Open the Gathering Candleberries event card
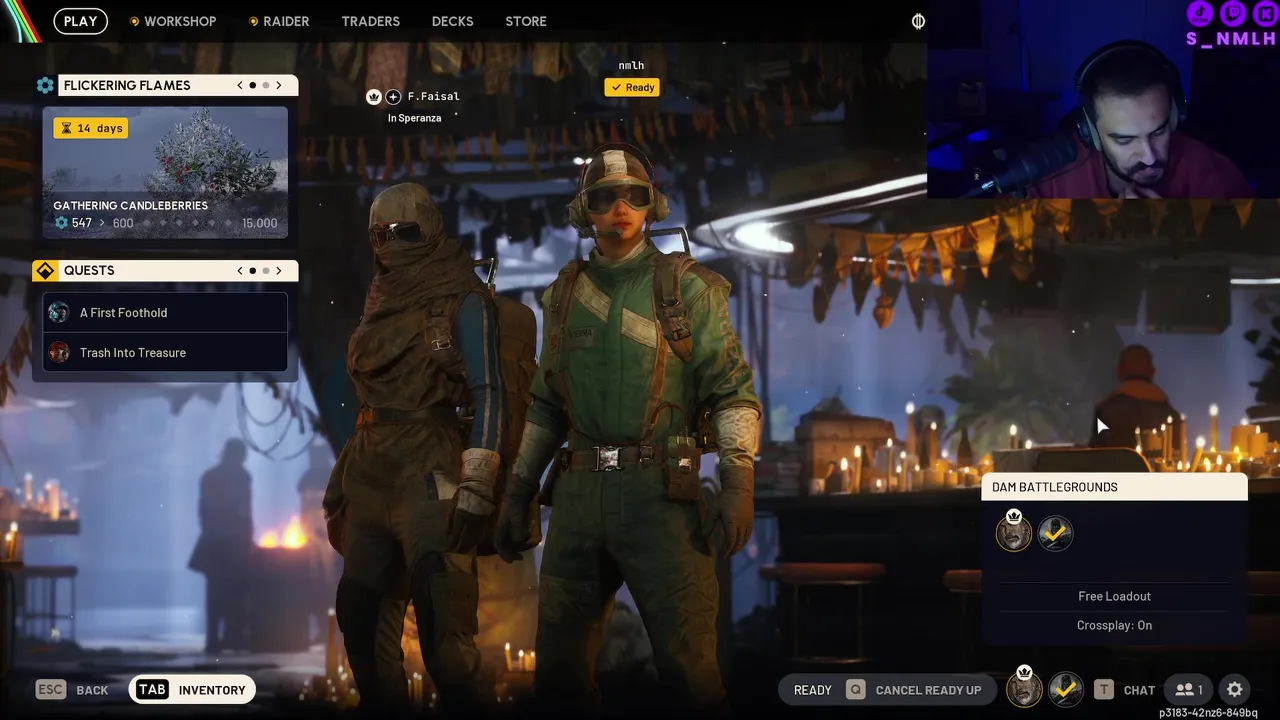The height and width of the screenshot is (720, 1280). pos(165,173)
